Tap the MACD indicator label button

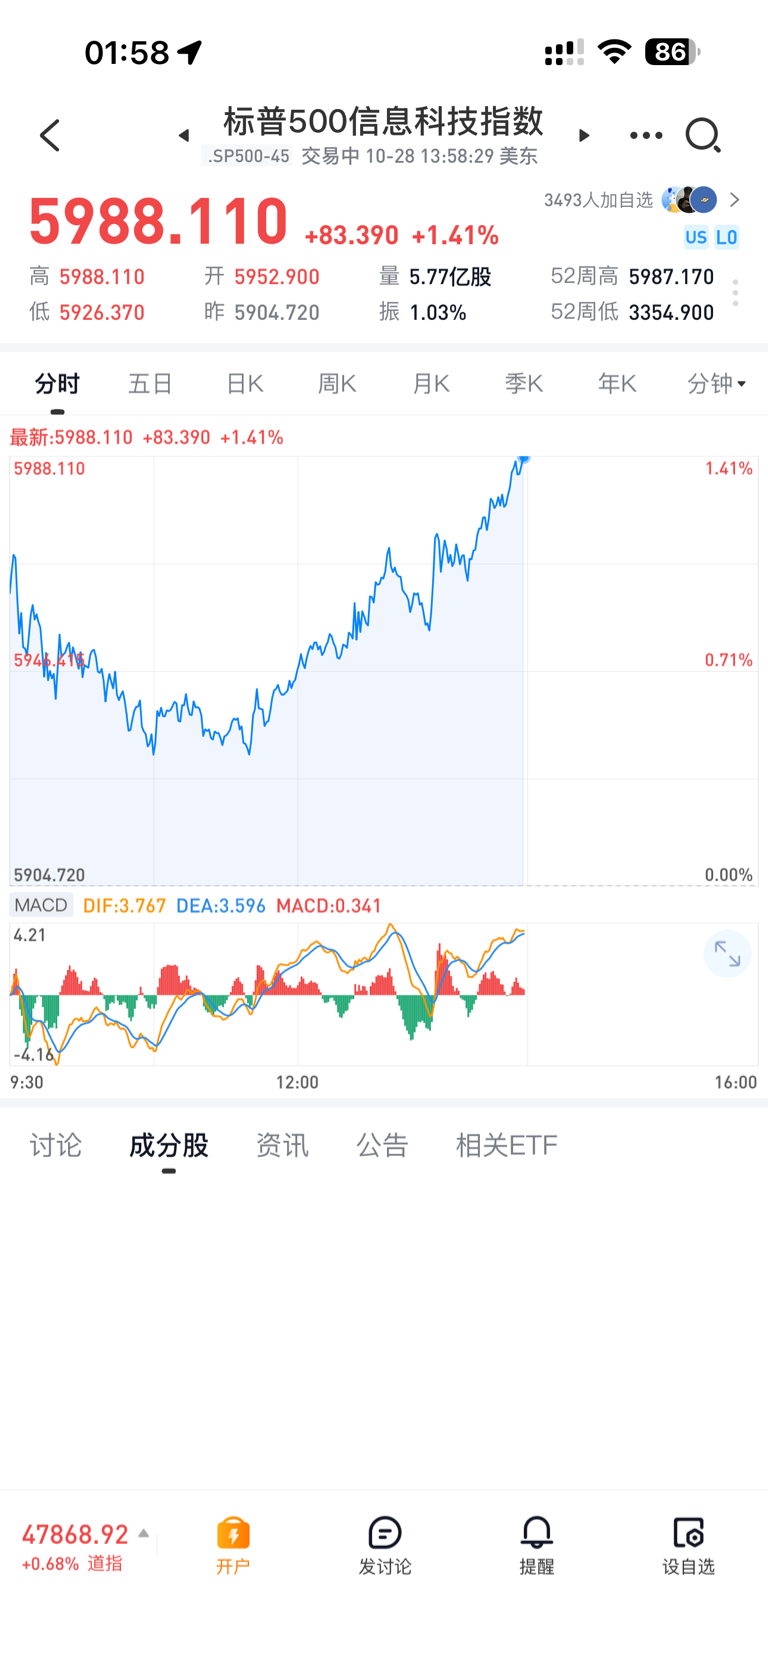pyautogui.click(x=41, y=905)
